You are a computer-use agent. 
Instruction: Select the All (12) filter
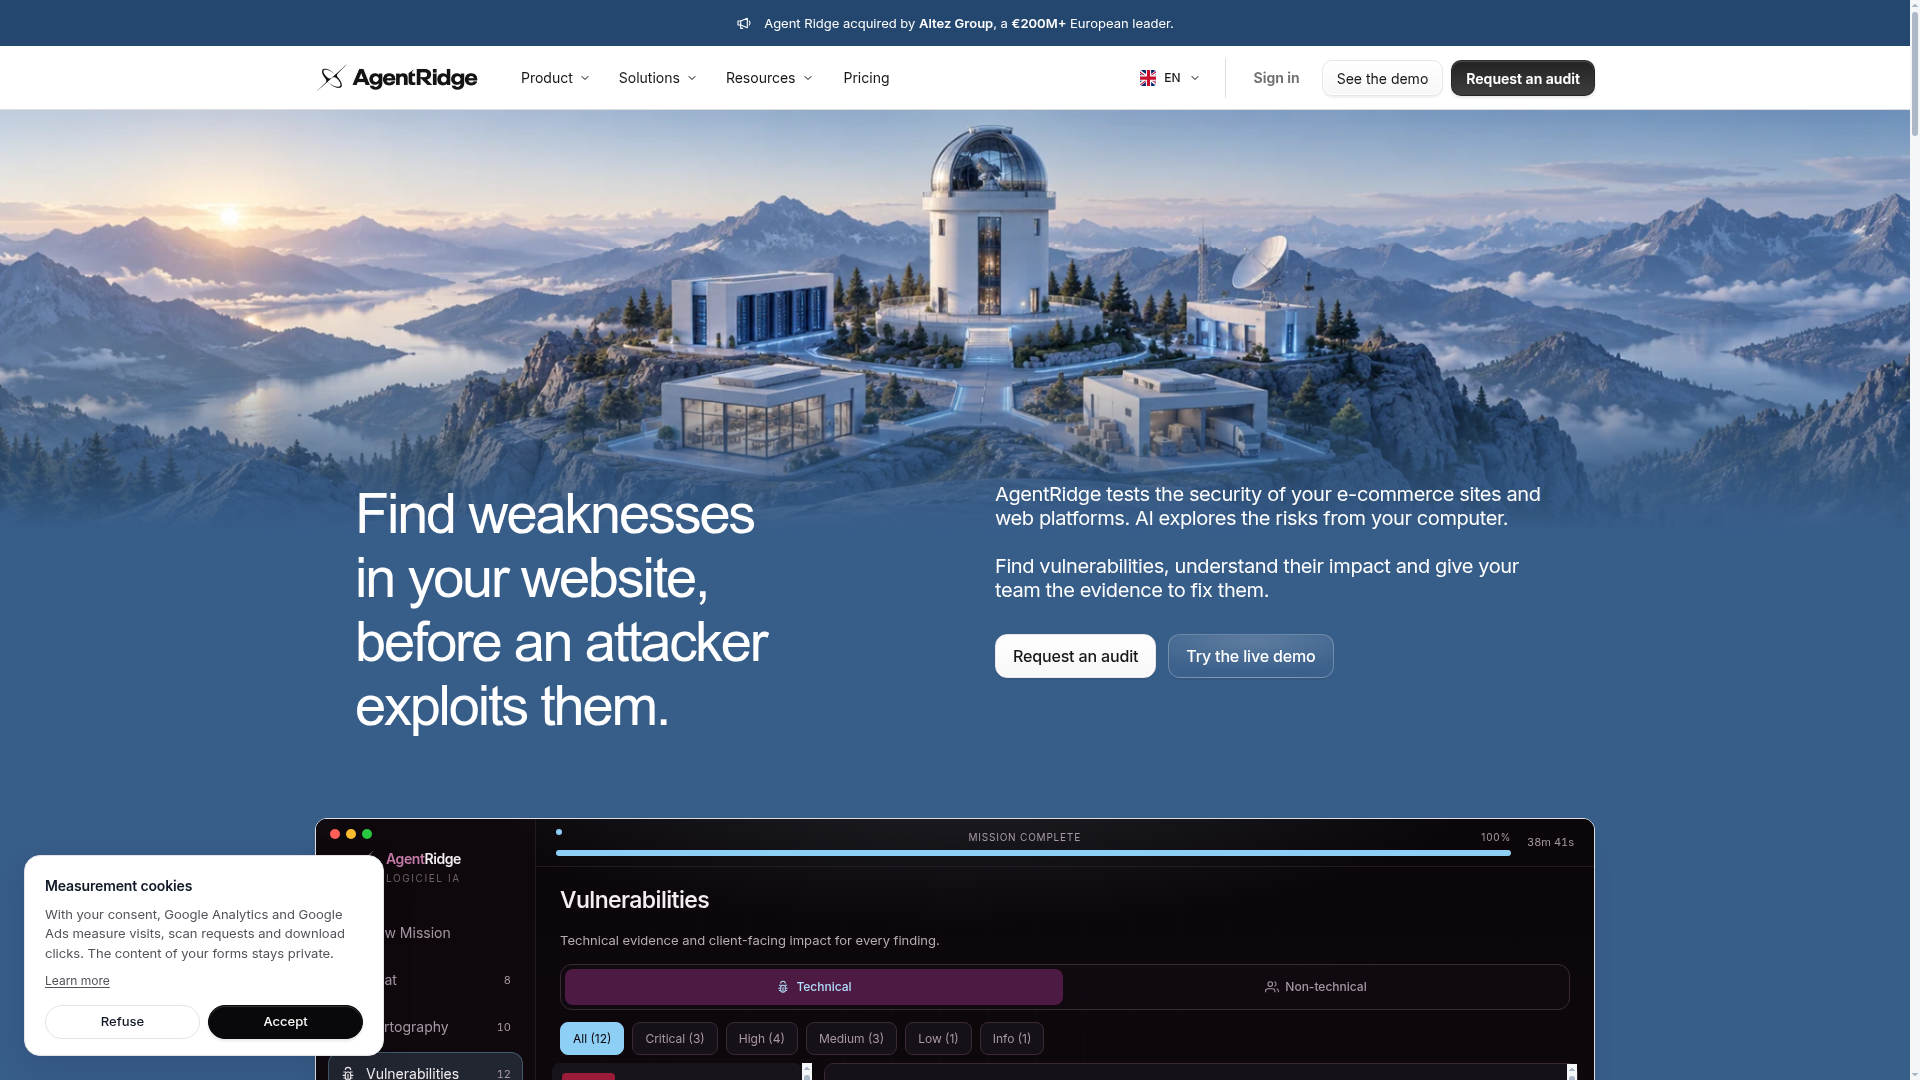pyautogui.click(x=592, y=1039)
